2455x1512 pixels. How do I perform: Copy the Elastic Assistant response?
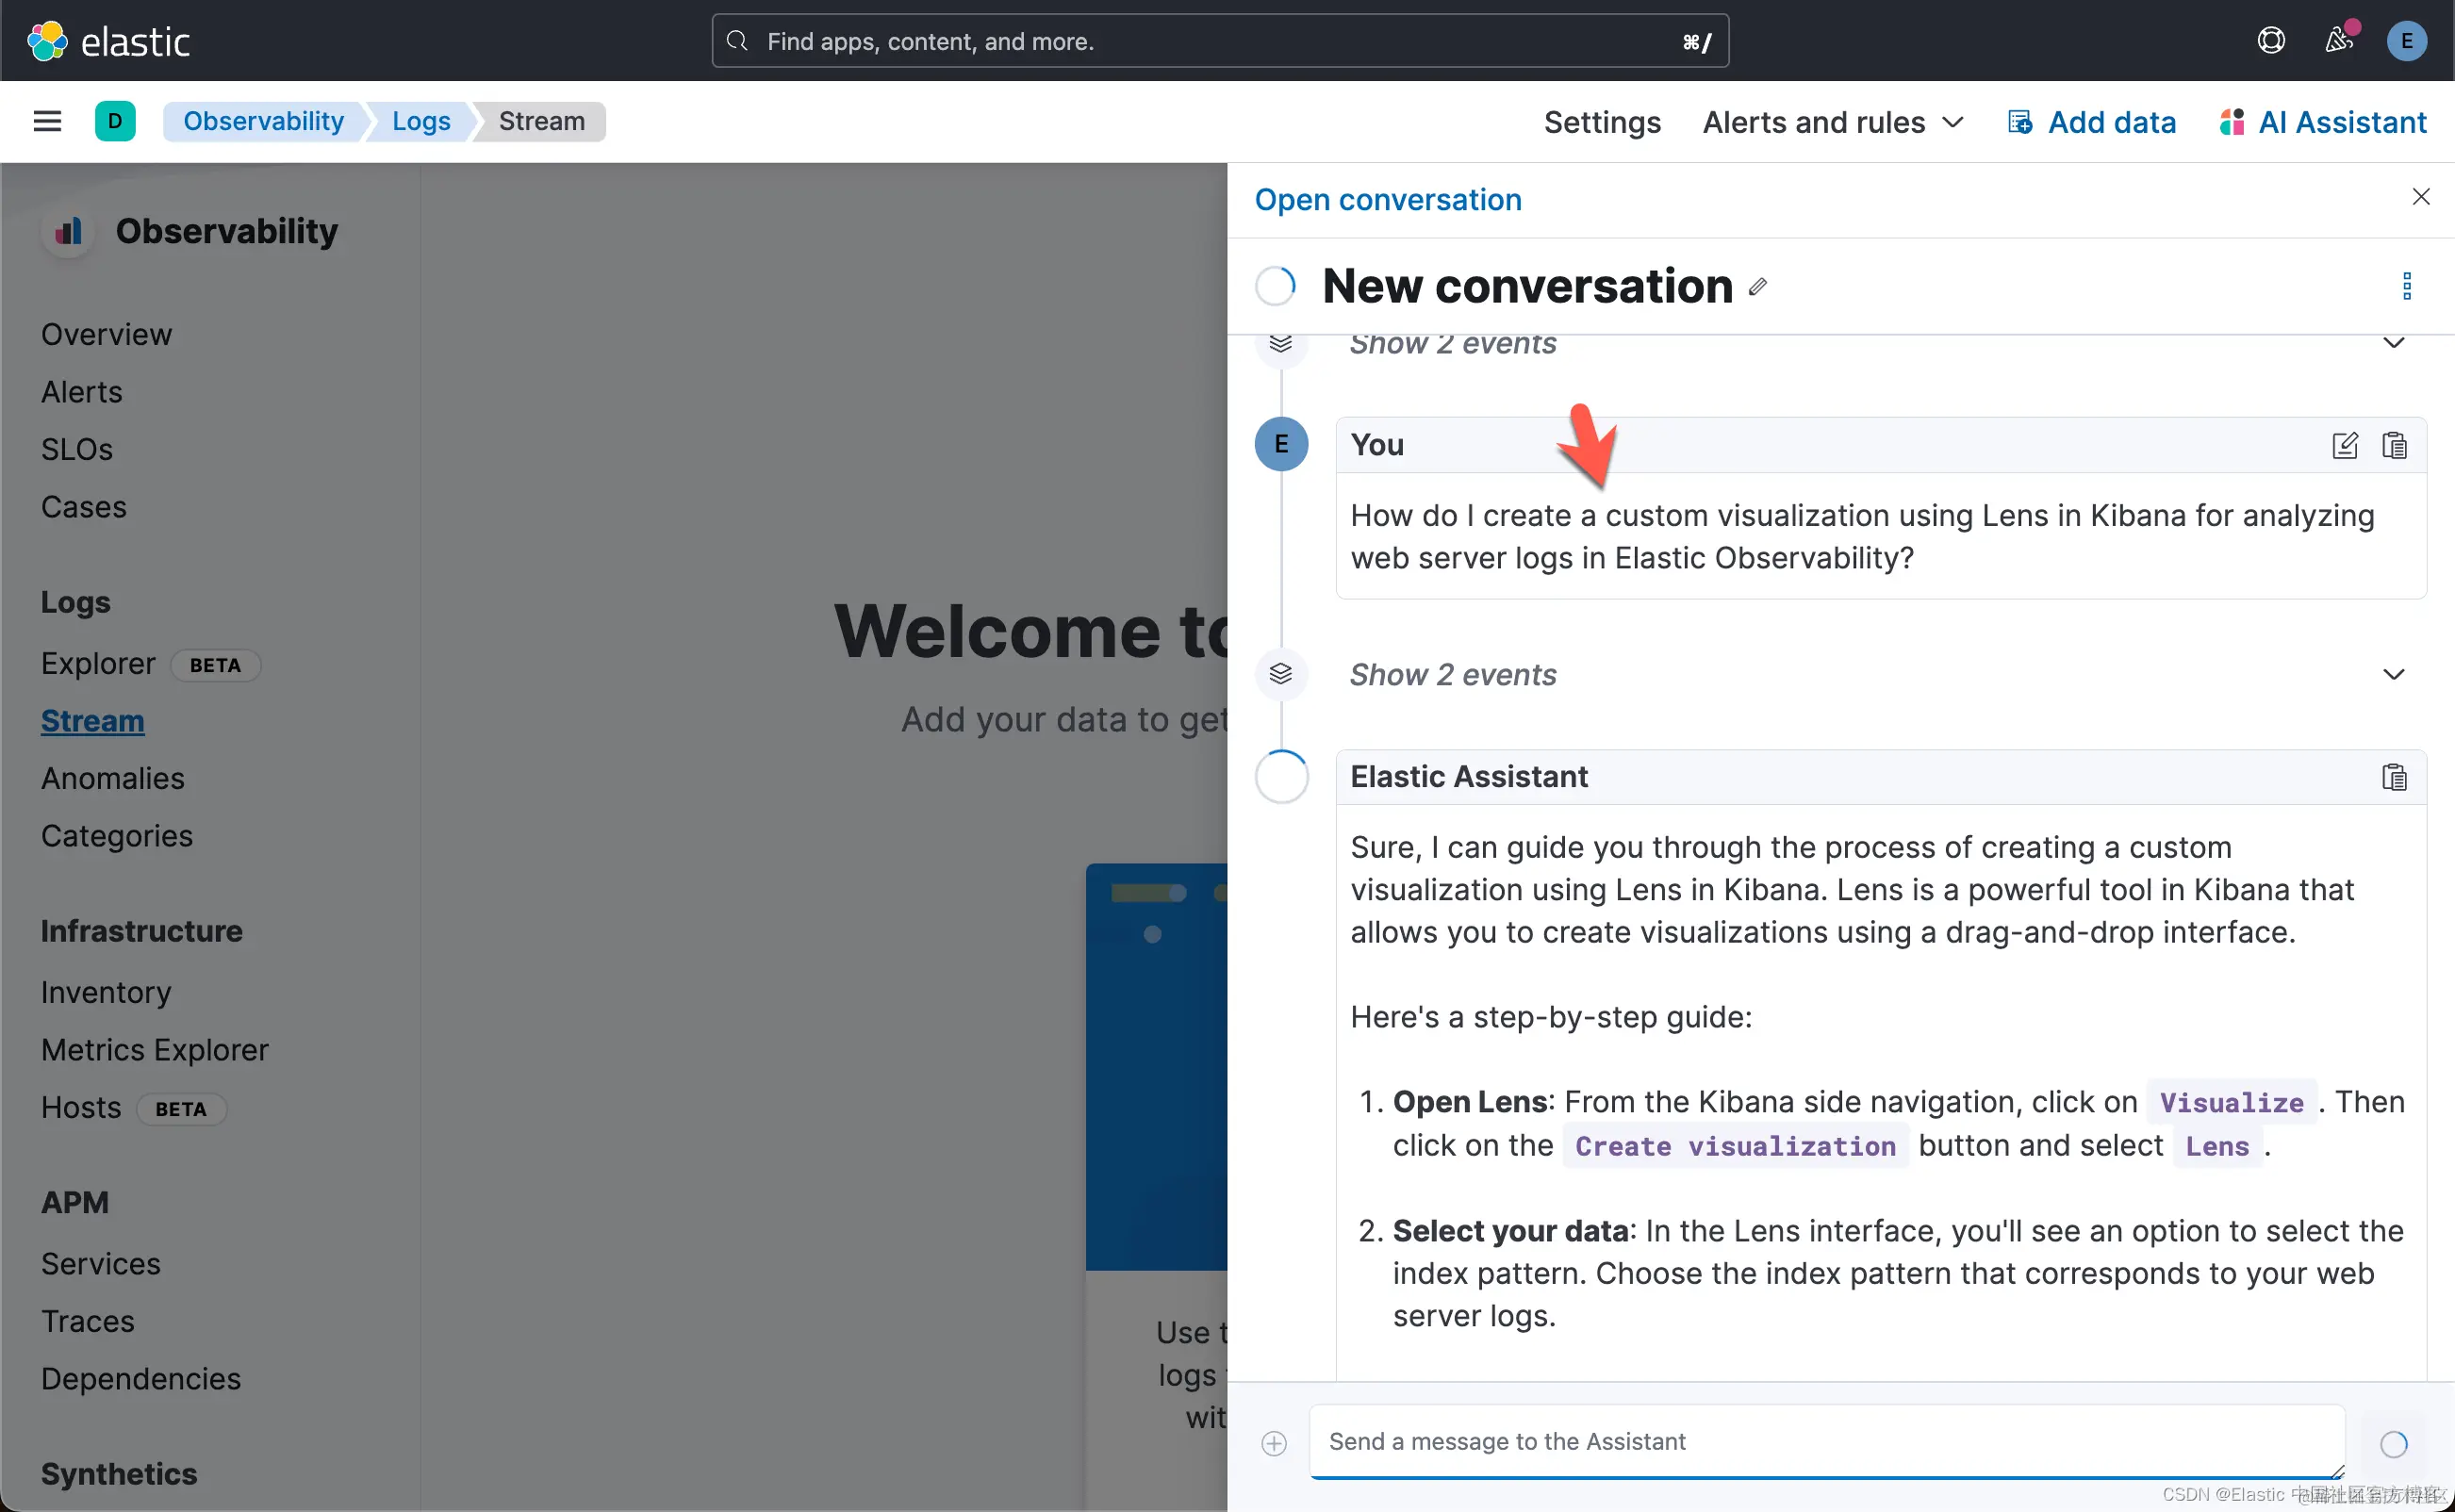click(x=2394, y=777)
